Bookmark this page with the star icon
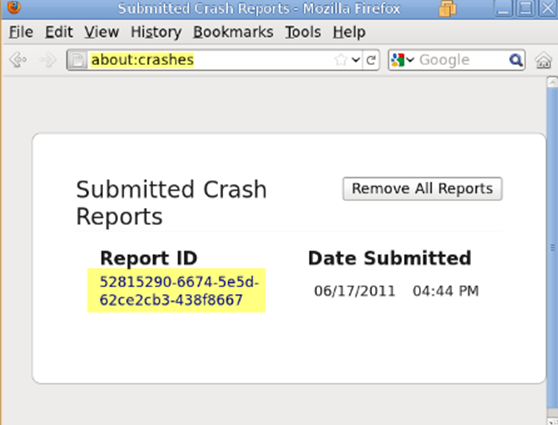Viewport: 558px width, 425px height. click(x=341, y=60)
